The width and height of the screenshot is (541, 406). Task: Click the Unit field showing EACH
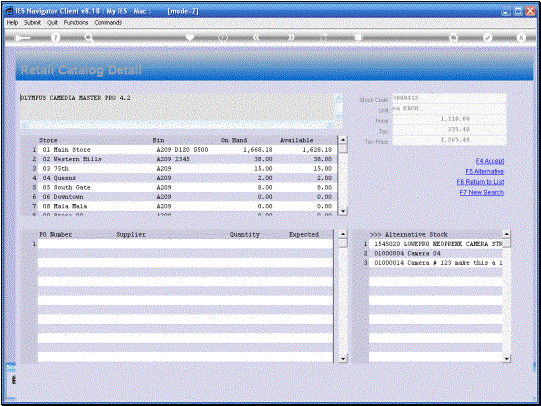point(449,109)
